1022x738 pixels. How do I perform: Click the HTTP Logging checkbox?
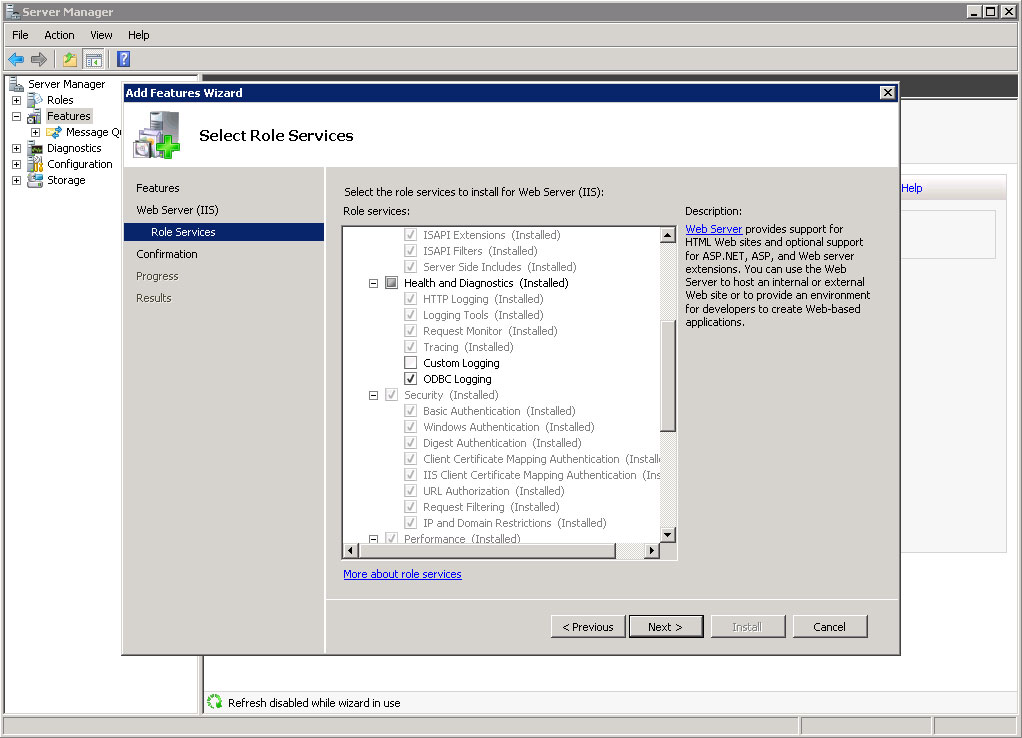pos(411,299)
